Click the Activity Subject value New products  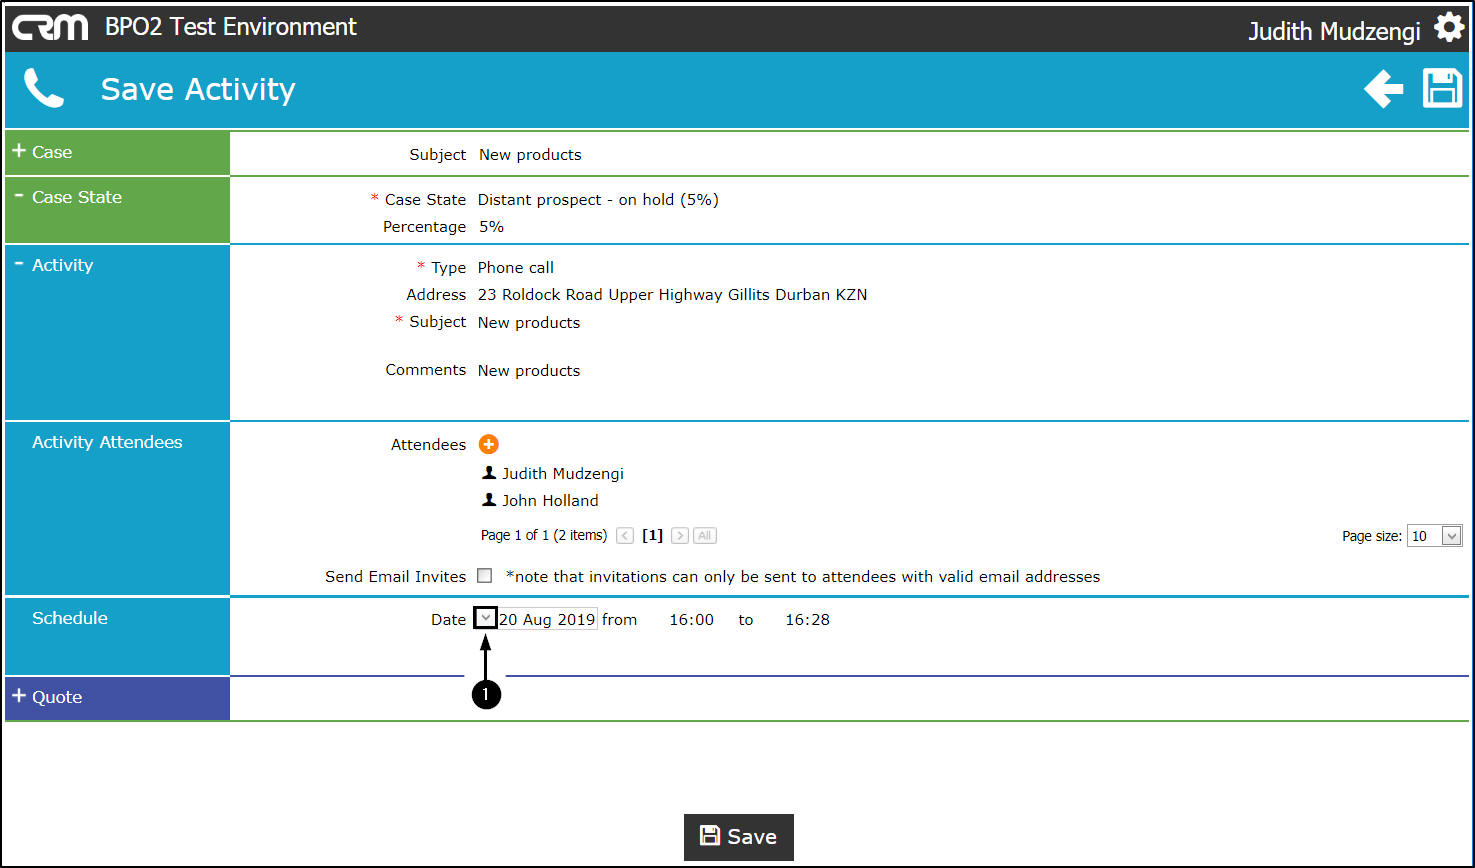[529, 323]
